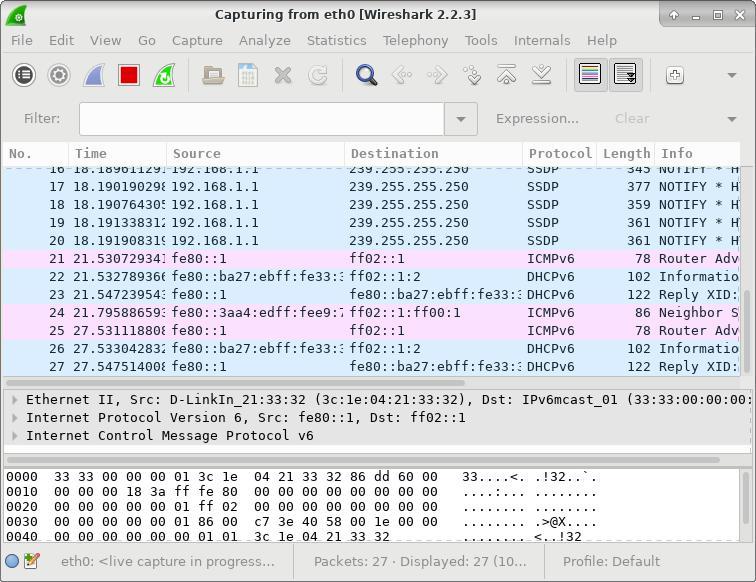Click the Profile: Default status text
Viewport: 756px width, 582px height.
(611, 561)
